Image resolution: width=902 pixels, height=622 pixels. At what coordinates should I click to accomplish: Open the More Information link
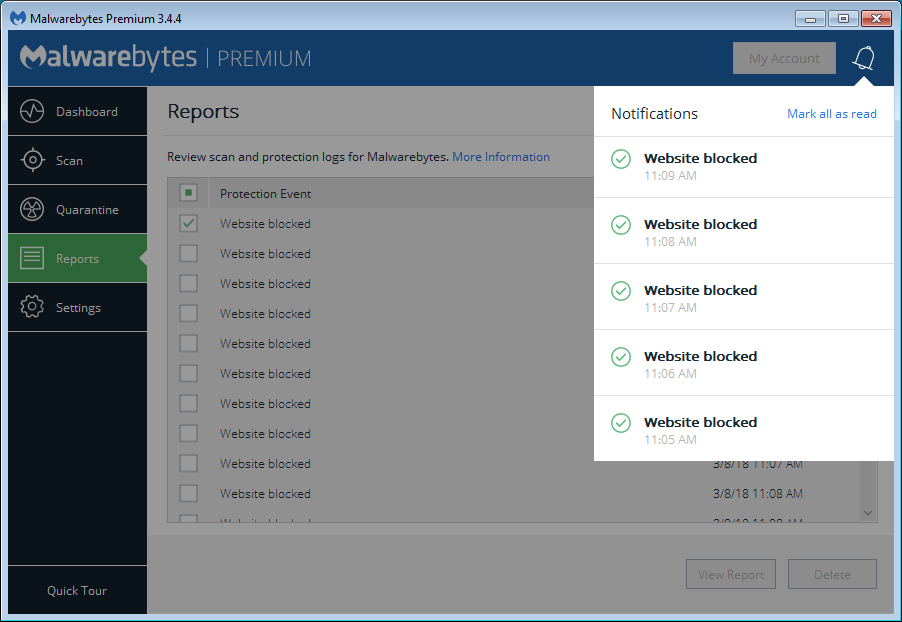pyautogui.click(x=501, y=157)
